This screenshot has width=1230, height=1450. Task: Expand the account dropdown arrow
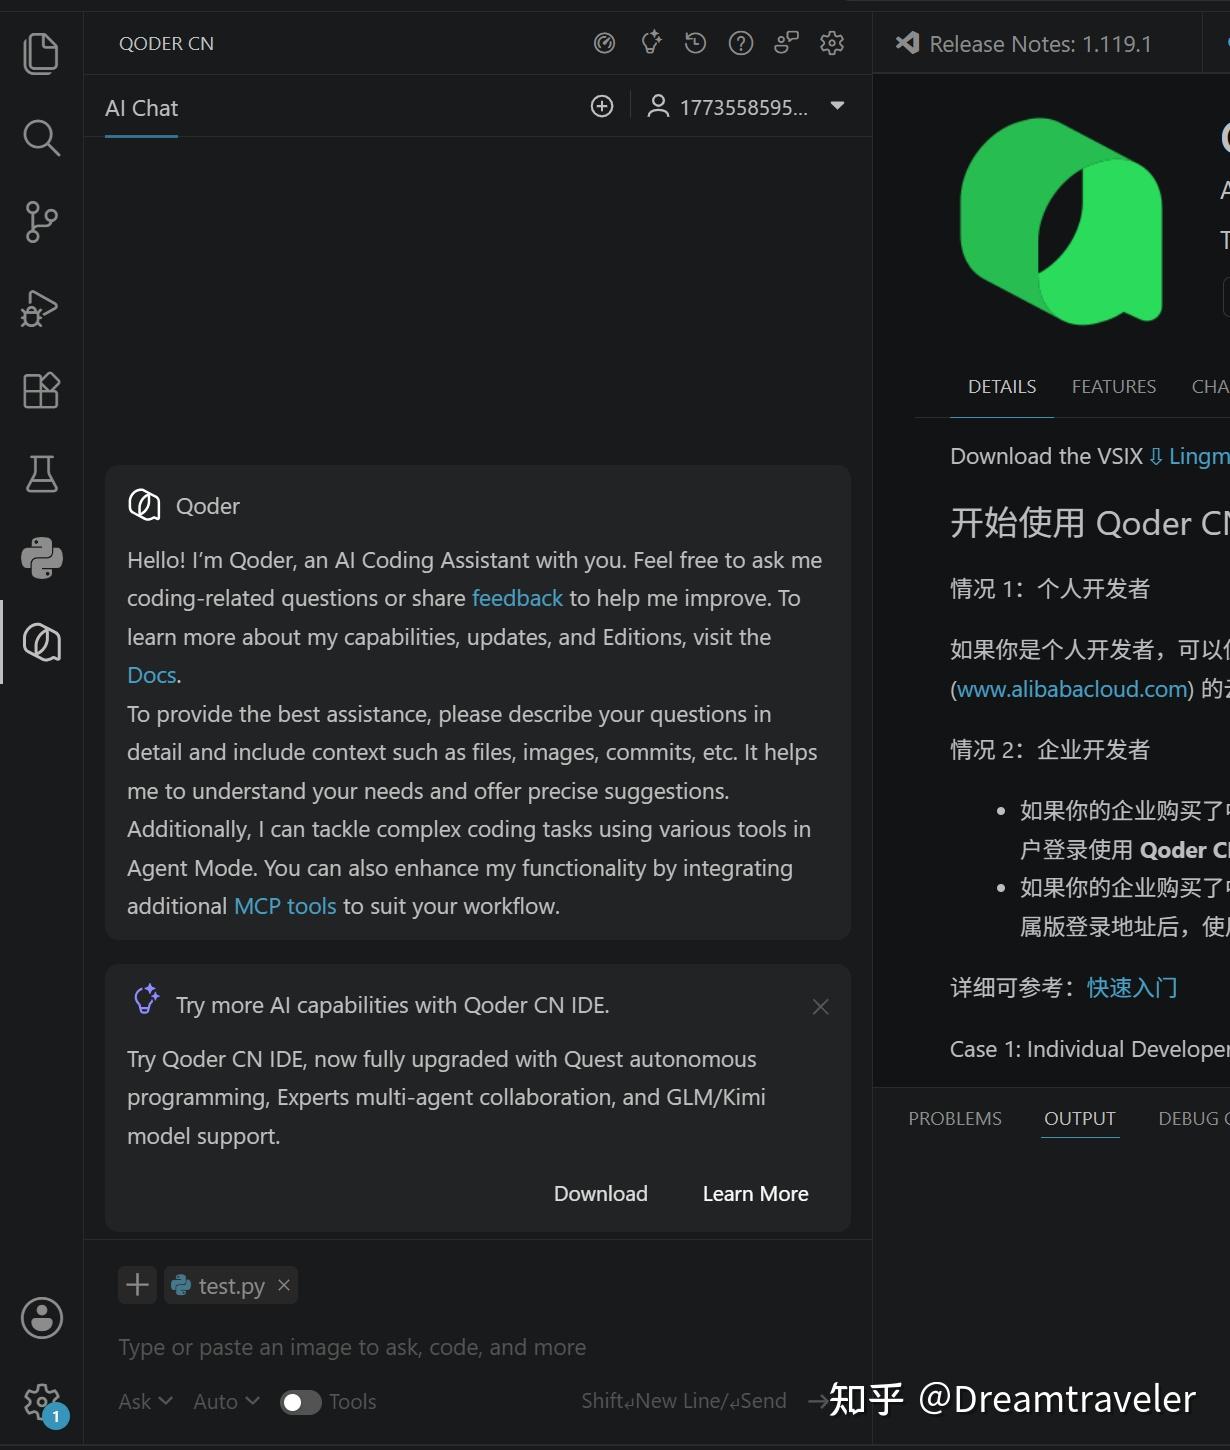pyautogui.click(x=838, y=106)
